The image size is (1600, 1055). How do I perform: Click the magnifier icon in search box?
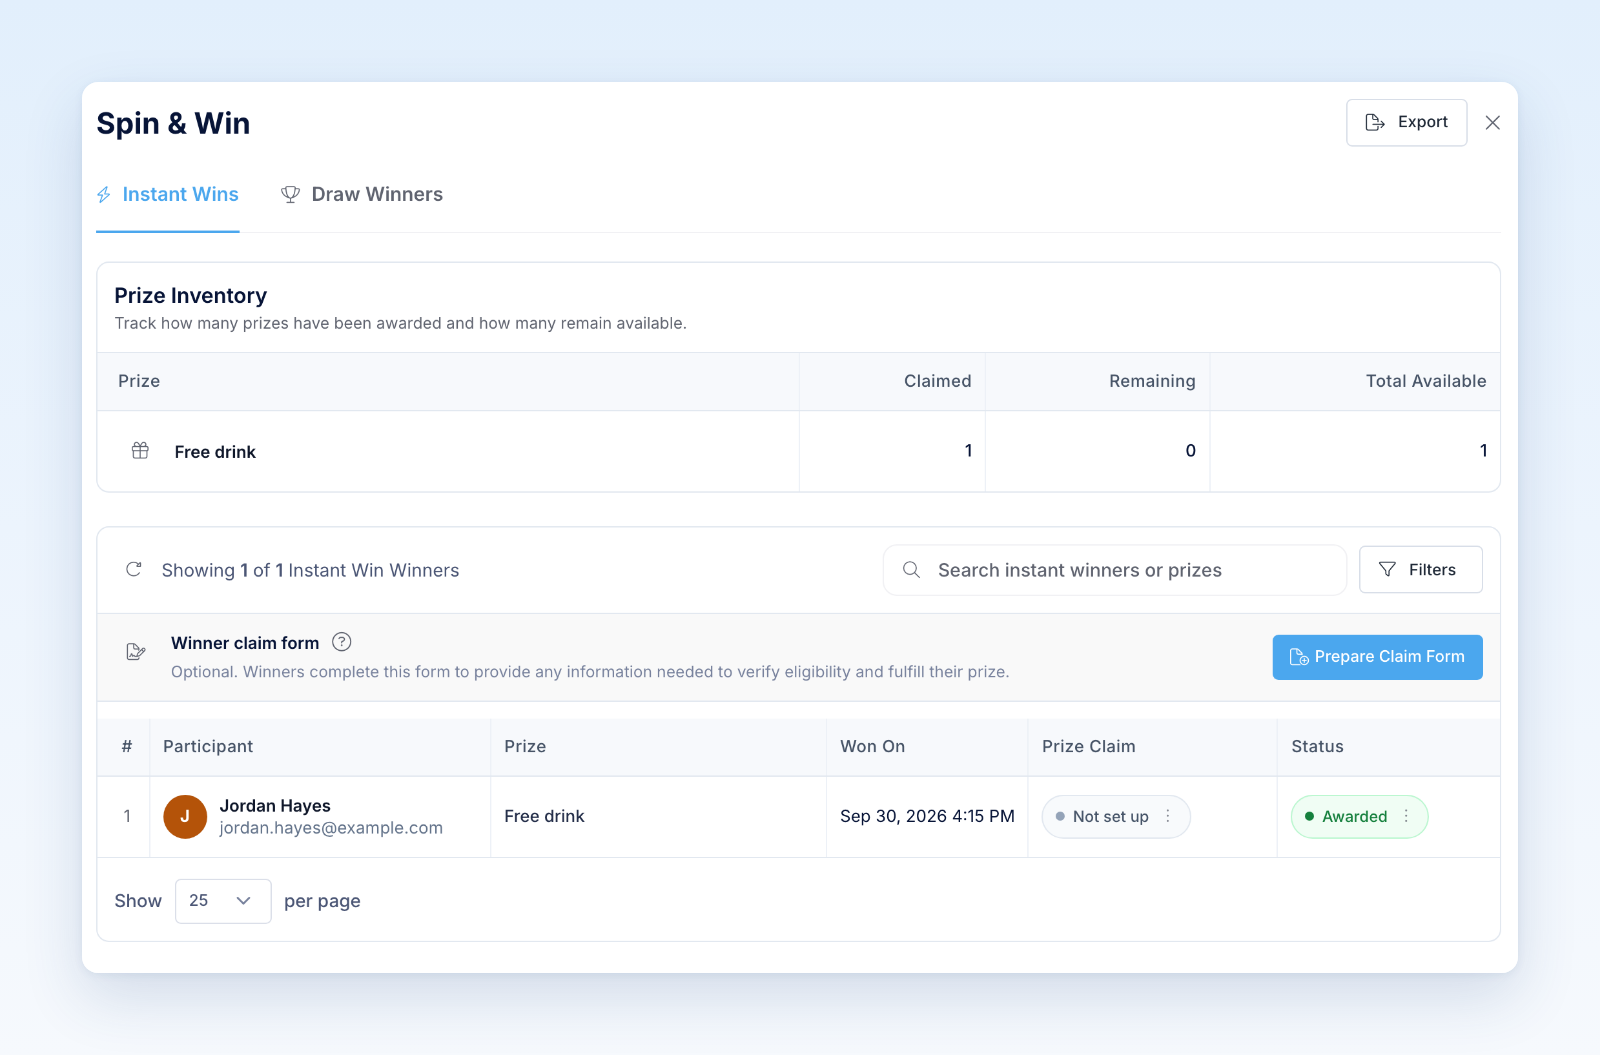coord(911,570)
